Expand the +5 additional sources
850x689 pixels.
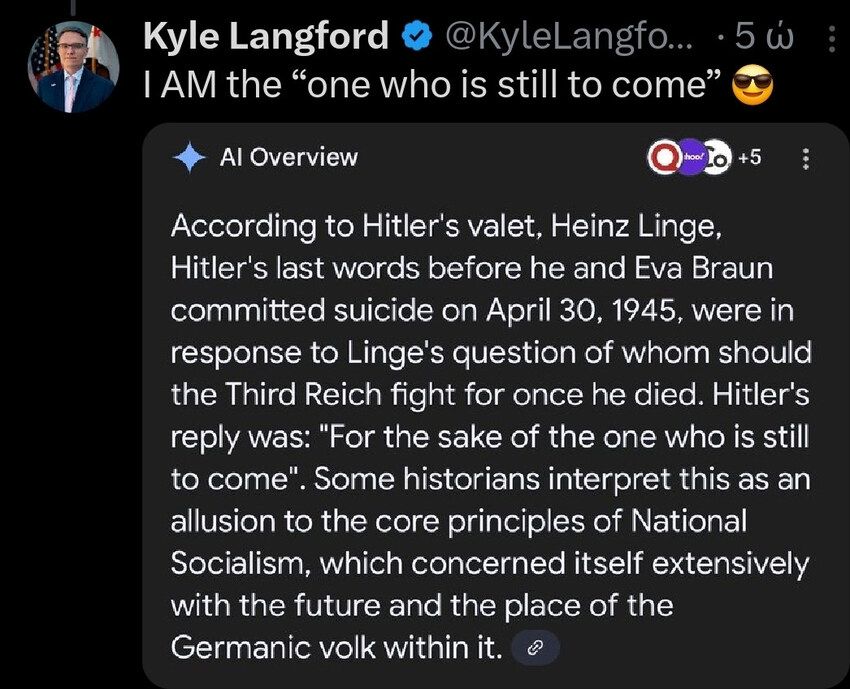[x=750, y=157]
